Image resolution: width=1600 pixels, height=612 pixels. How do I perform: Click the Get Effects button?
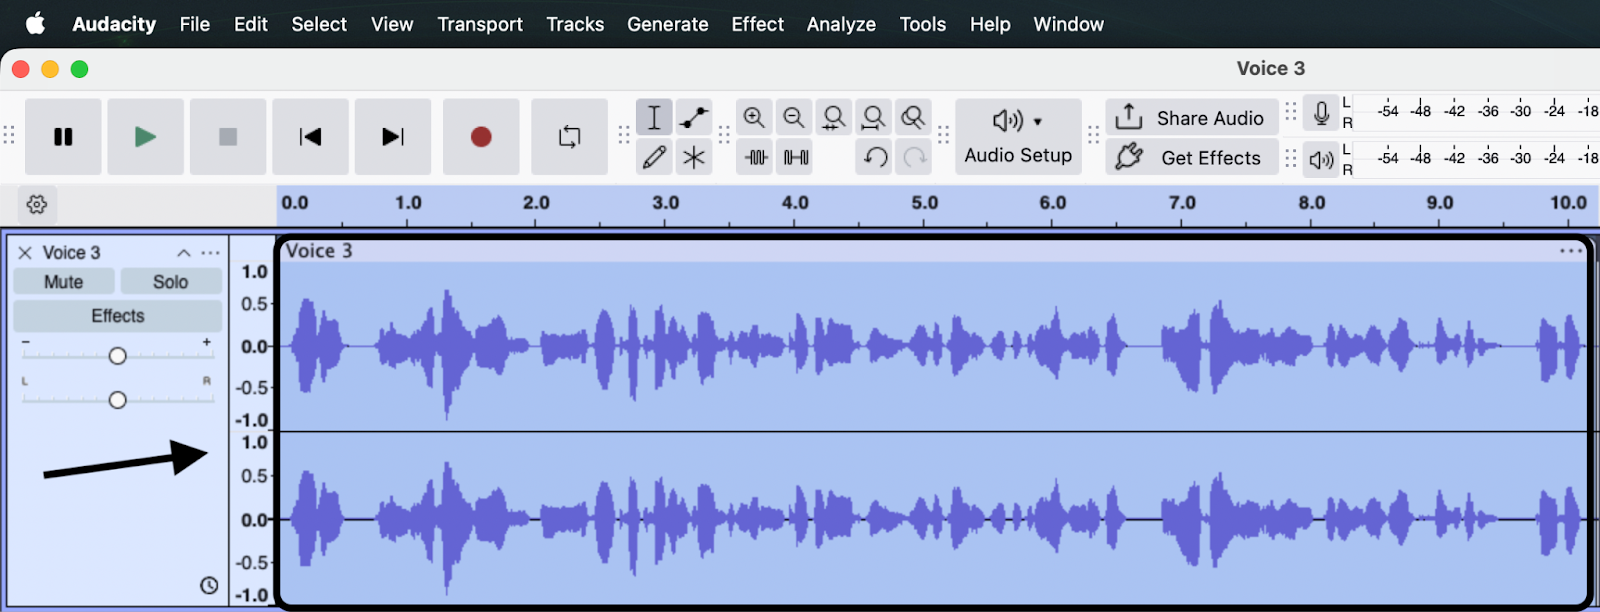coord(1191,158)
